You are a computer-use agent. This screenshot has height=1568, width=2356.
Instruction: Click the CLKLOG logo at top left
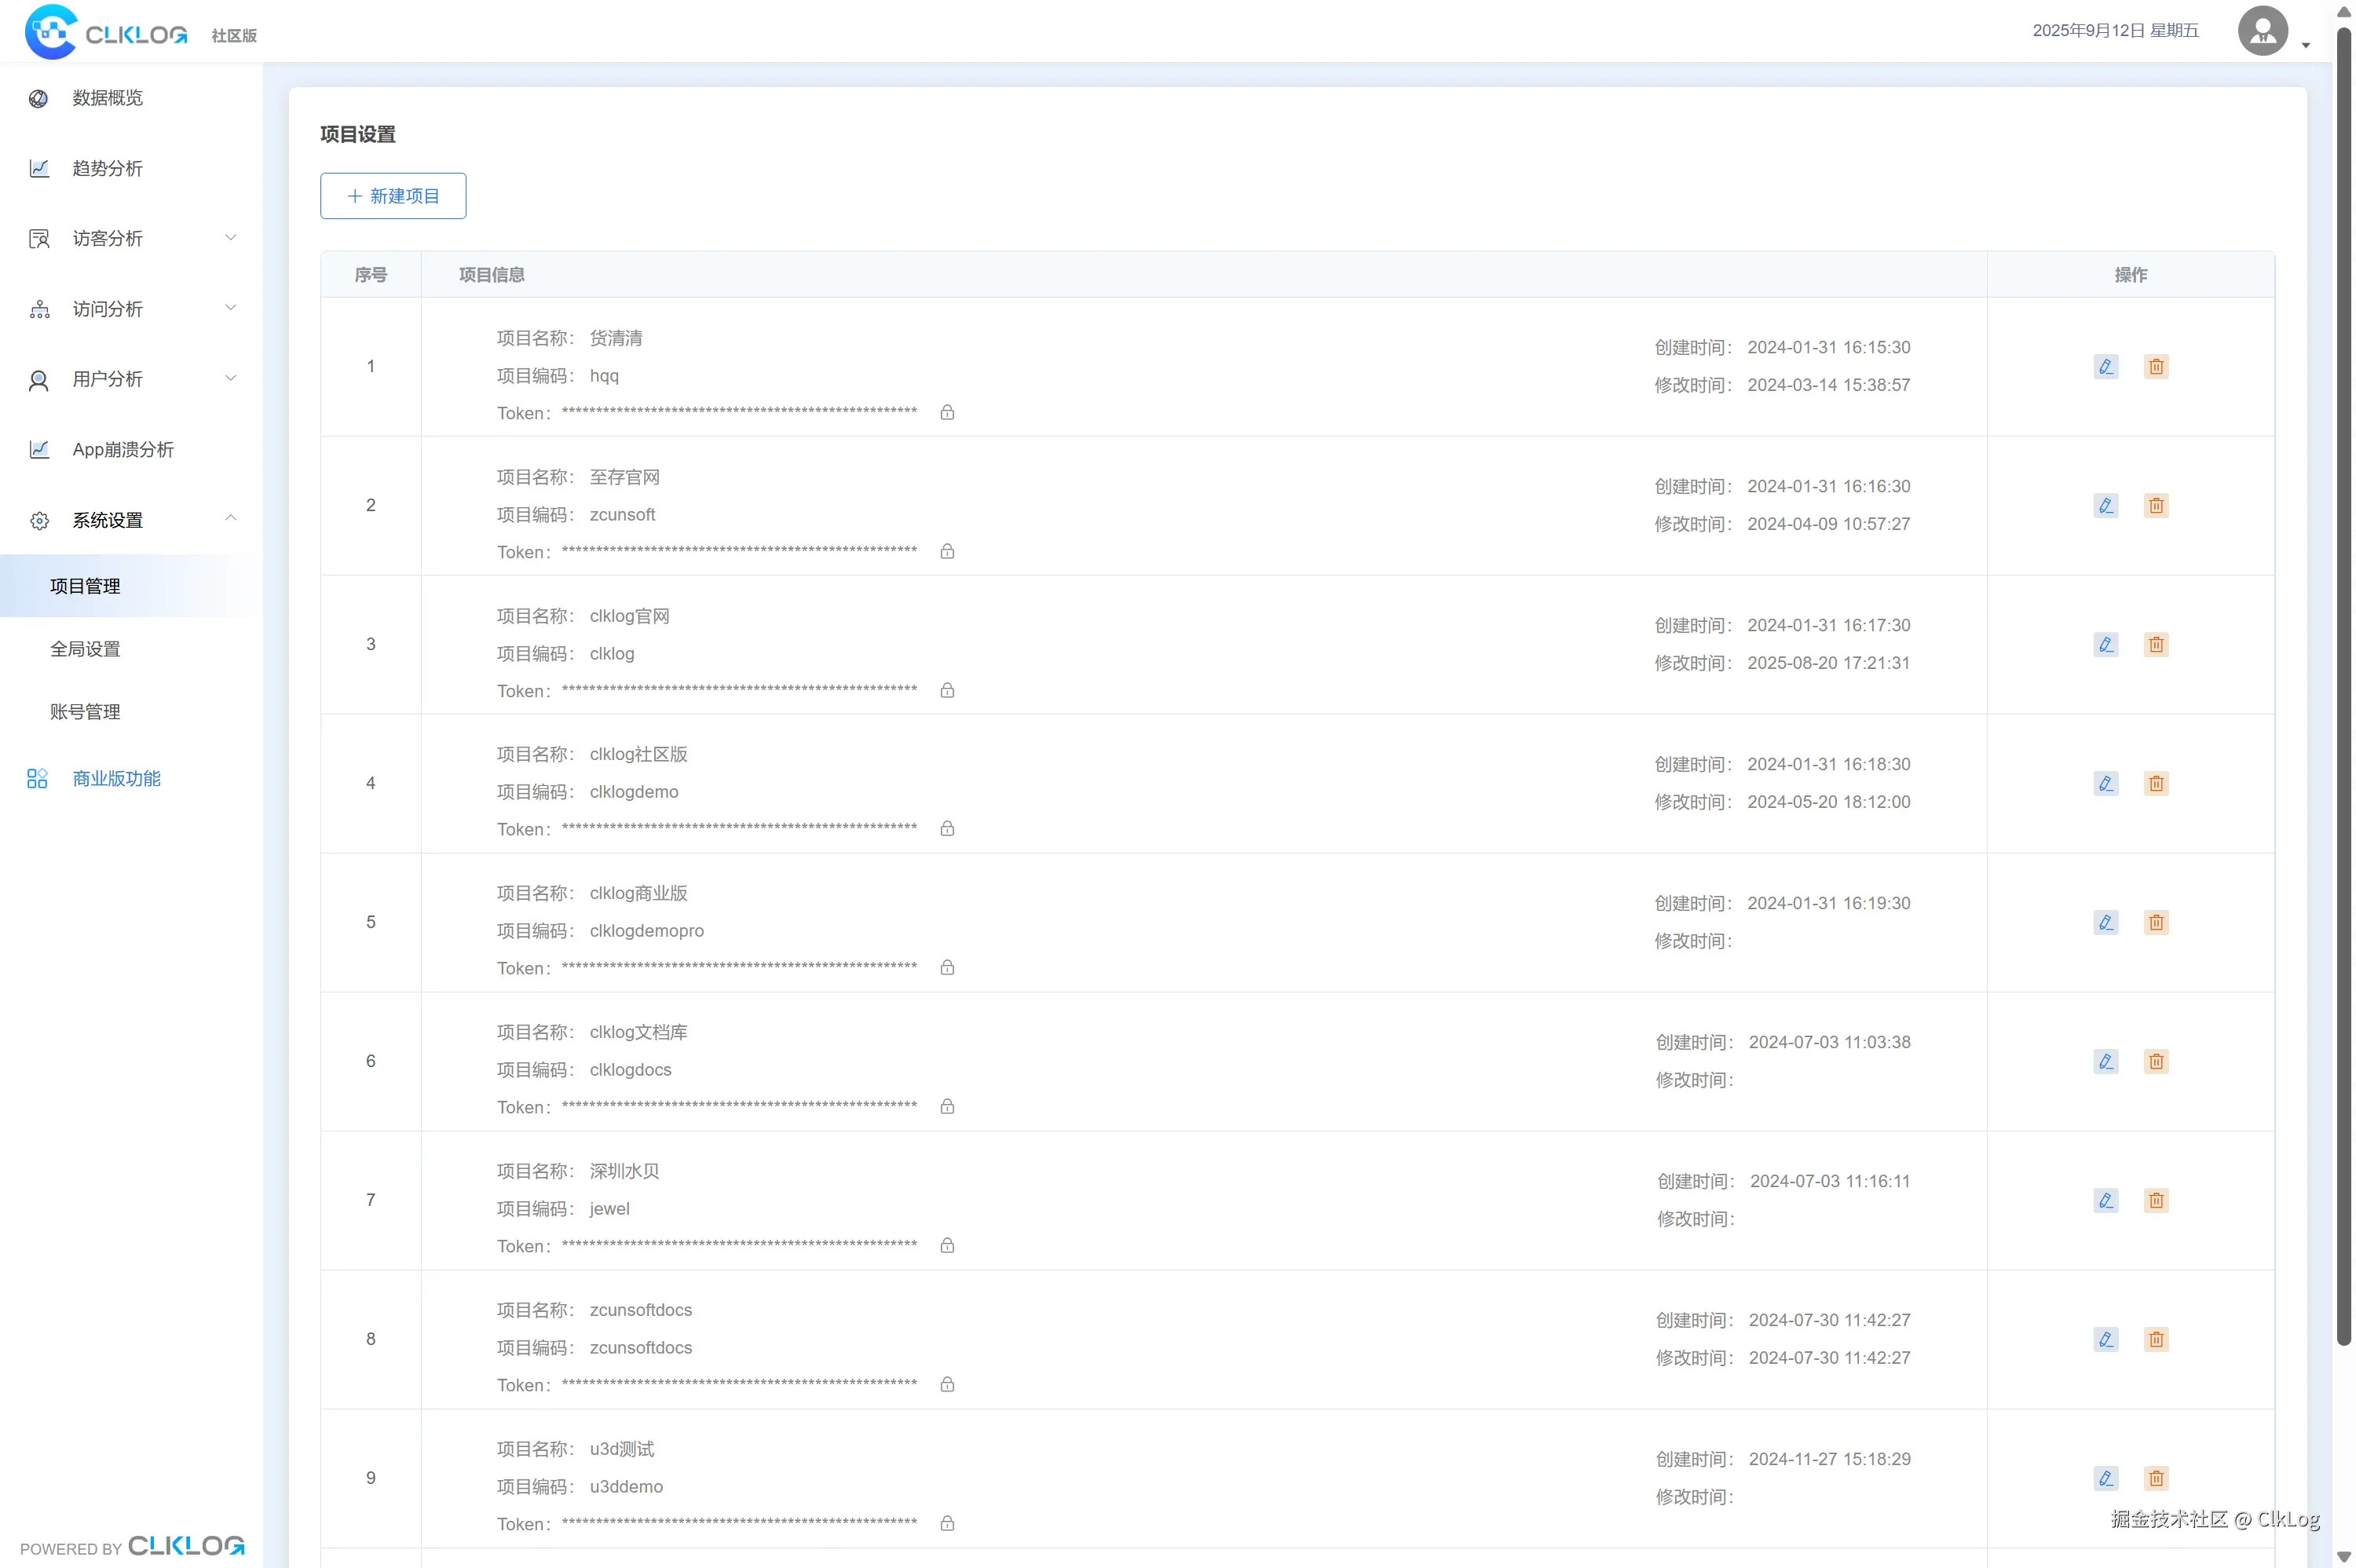tap(107, 33)
